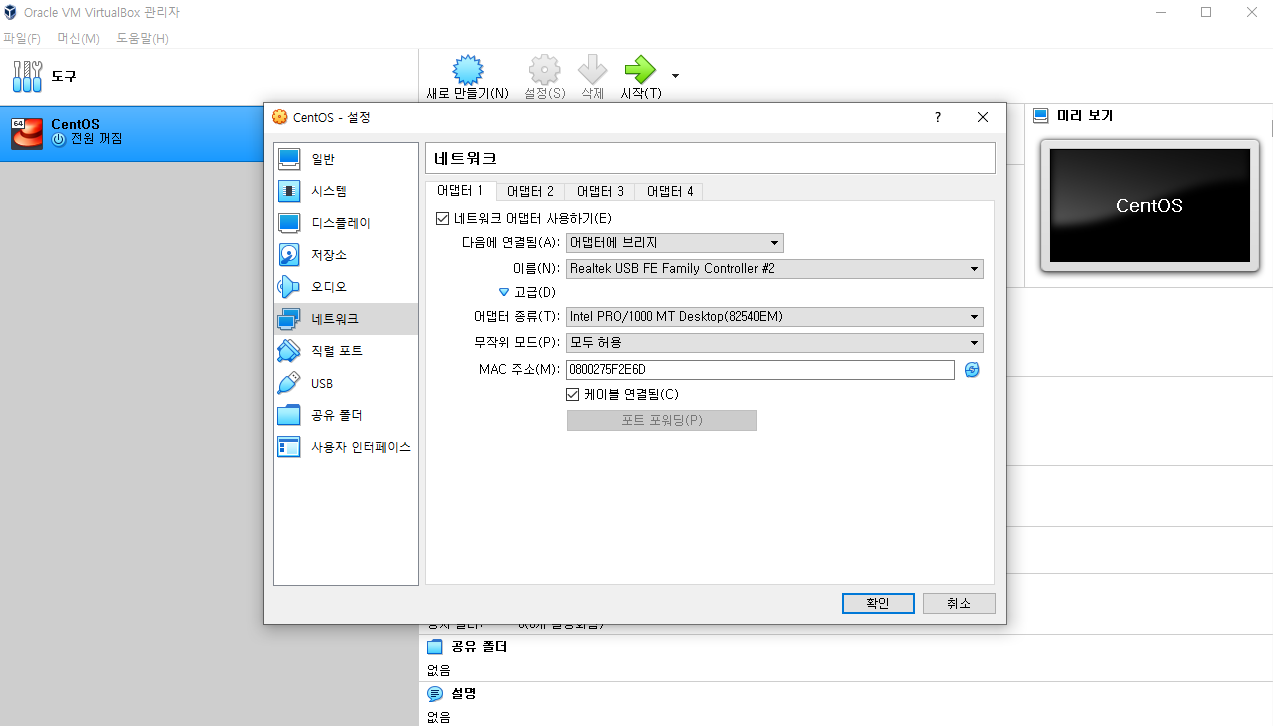
Task: Open the 무작위 모드(P) dropdown
Action: (x=775, y=343)
